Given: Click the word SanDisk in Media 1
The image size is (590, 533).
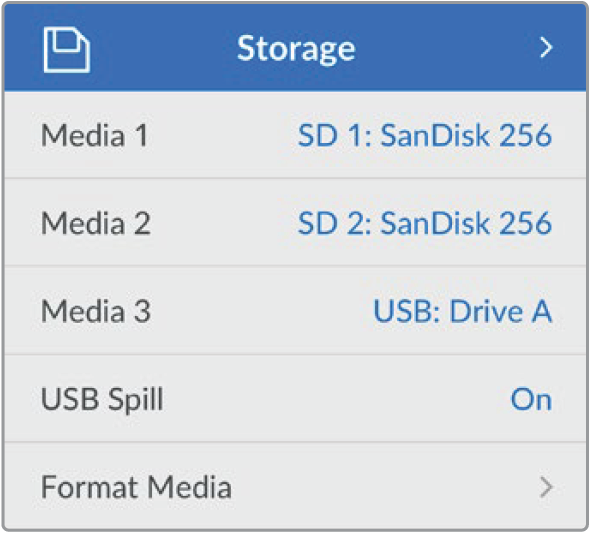Looking at the screenshot, I should [x=435, y=135].
